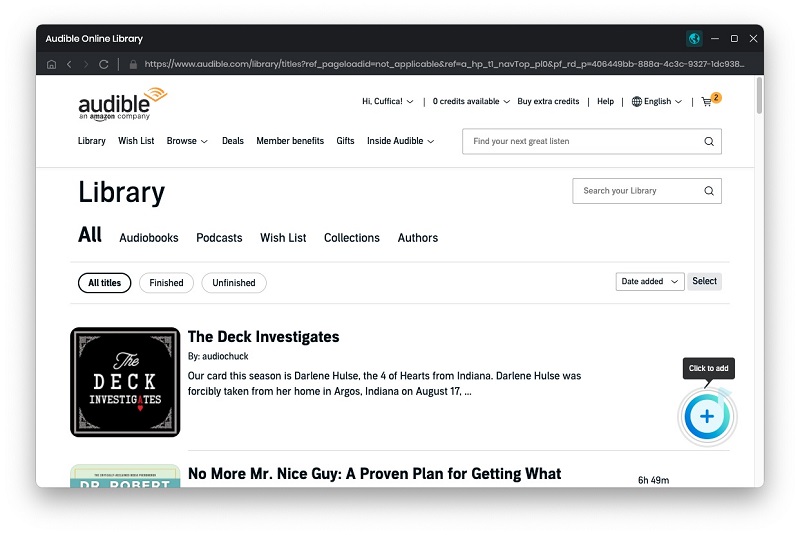Open the Buy extra credits link
The height and width of the screenshot is (535, 800).
point(548,101)
